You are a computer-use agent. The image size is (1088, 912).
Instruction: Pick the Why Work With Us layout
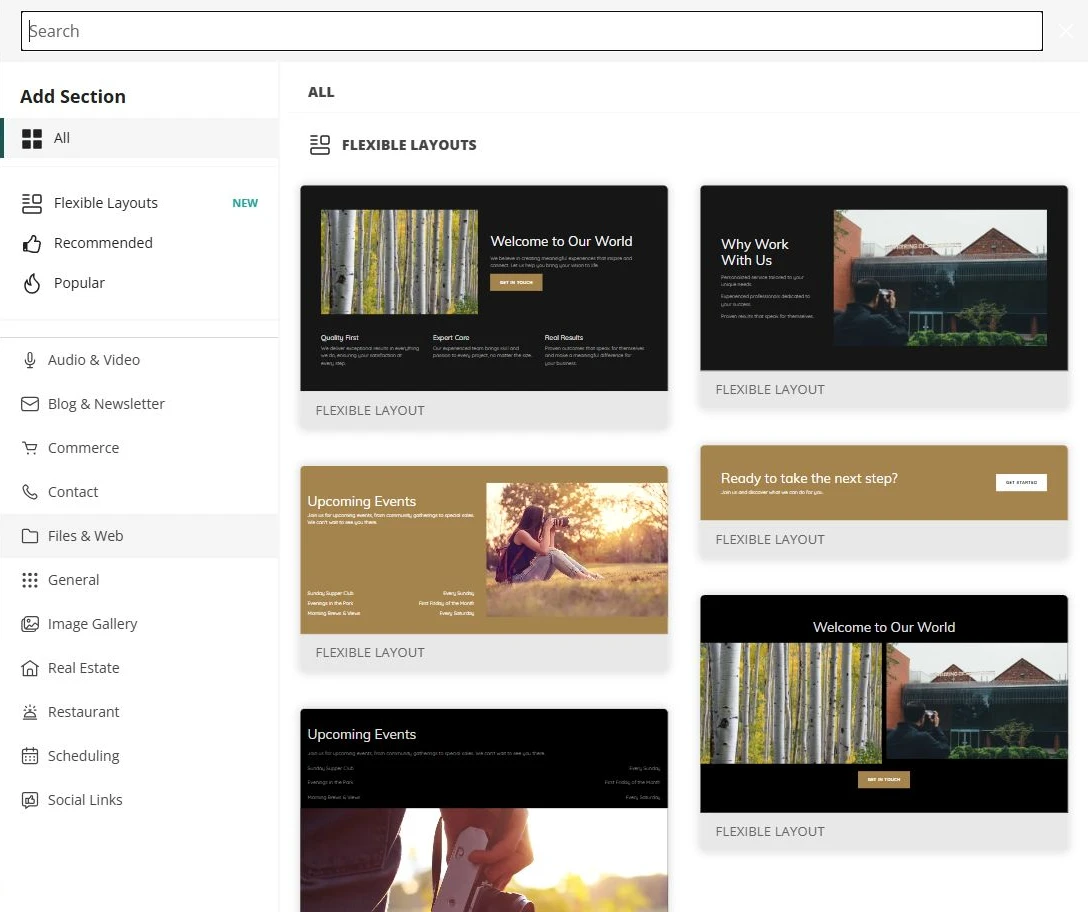coord(883,278)
